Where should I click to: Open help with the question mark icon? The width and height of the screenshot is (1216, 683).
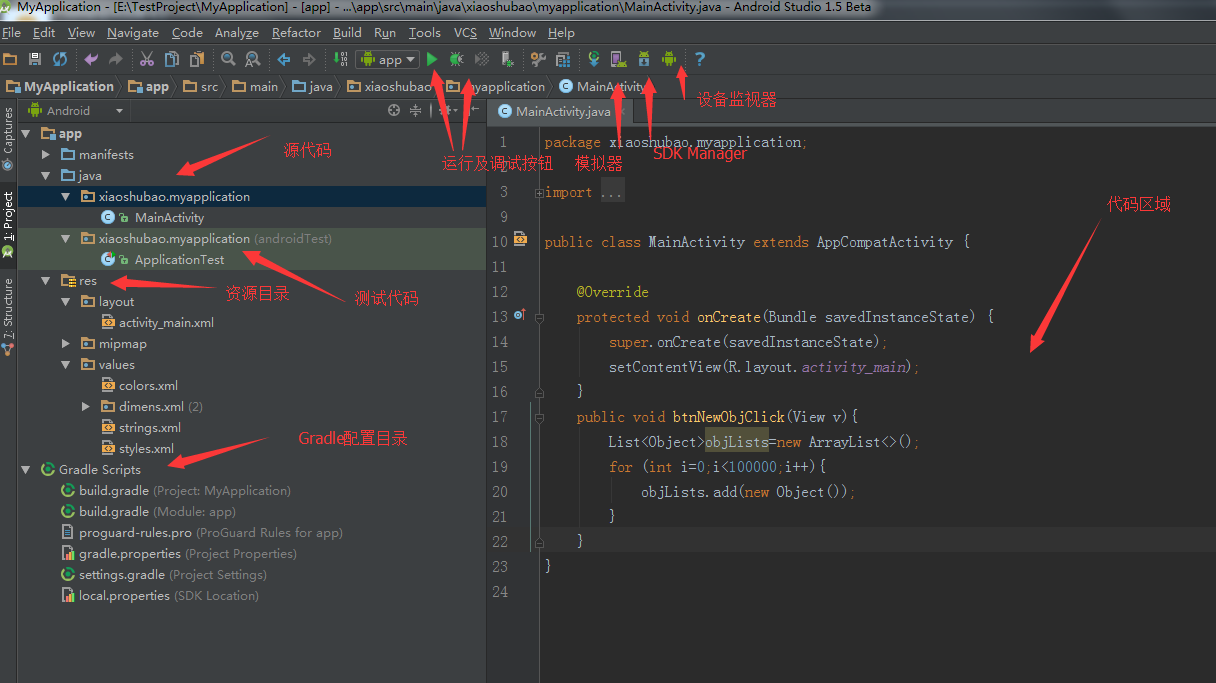(700, 59)
